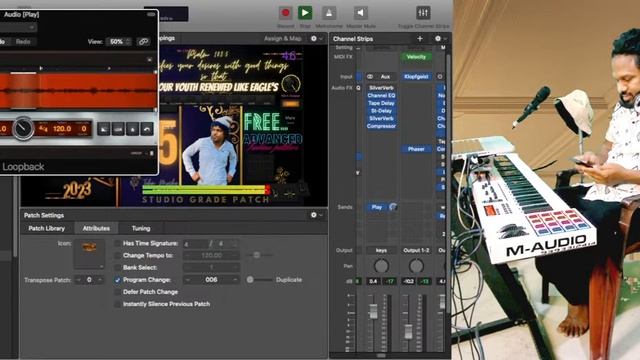
Task: Decrease Transpose Patch with the minus stepper
Action: tap(78, 280)
